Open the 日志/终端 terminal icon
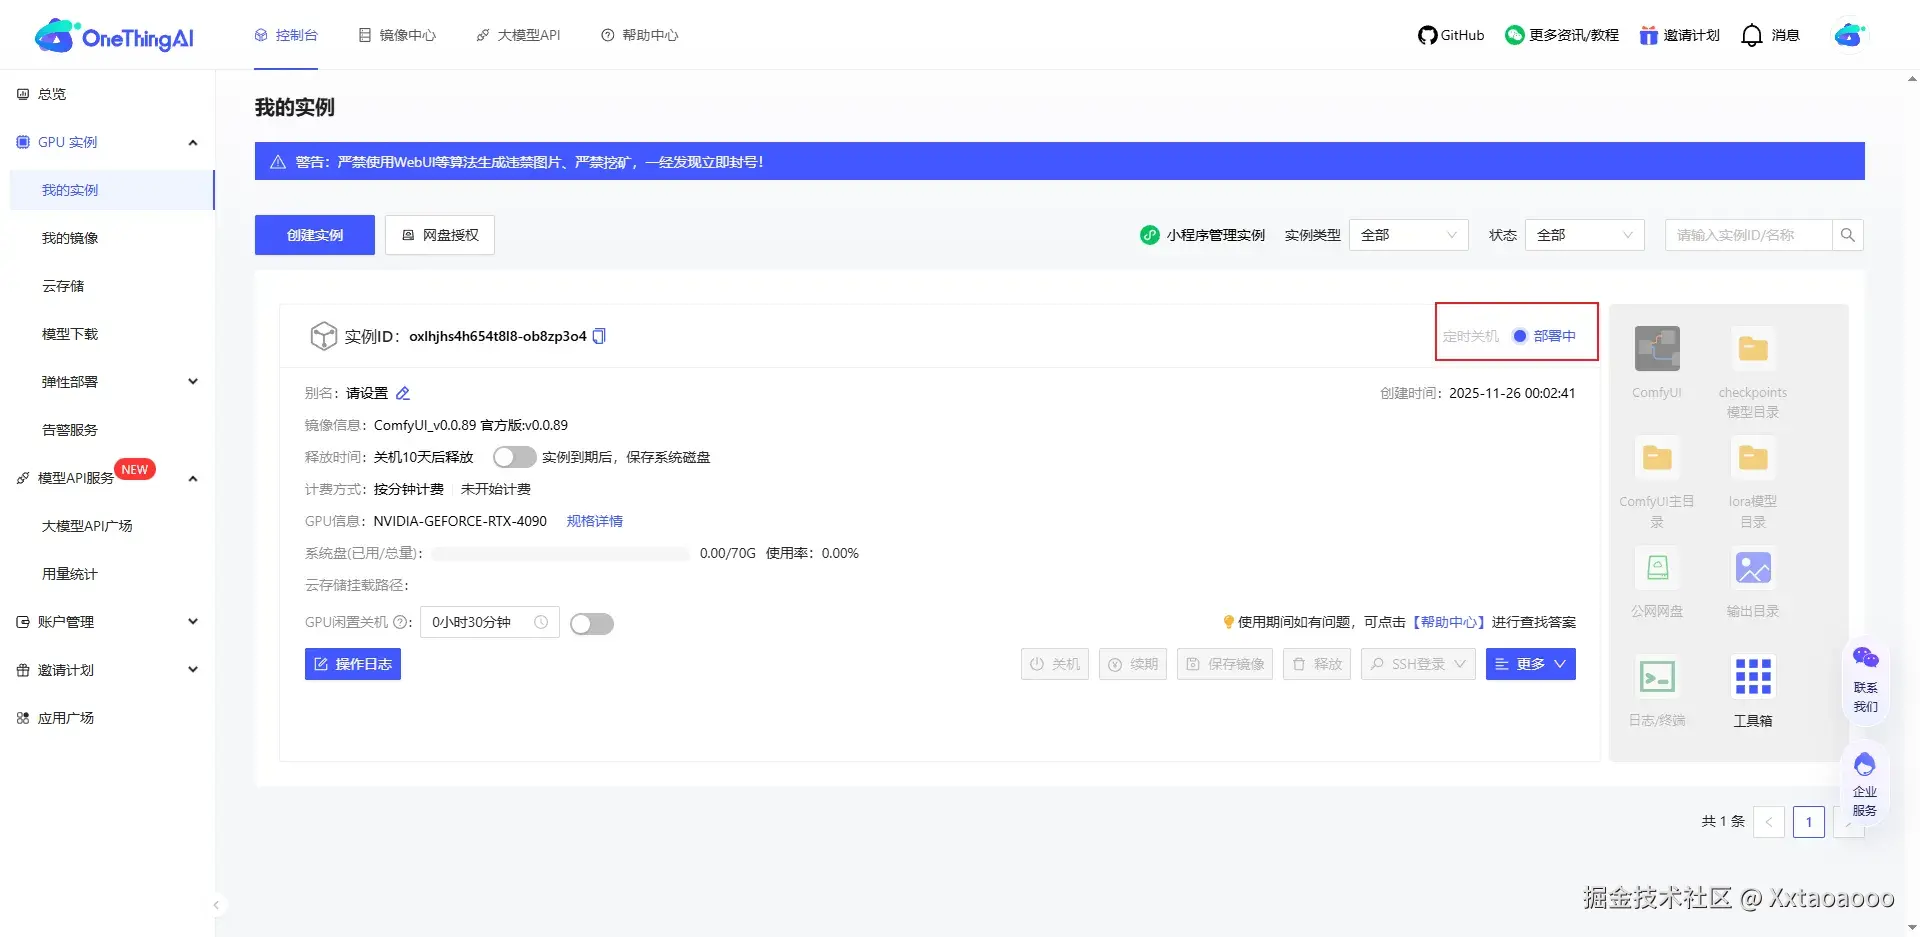The width and height of the screenshot is (1920, 937). tap(1657, 677)
